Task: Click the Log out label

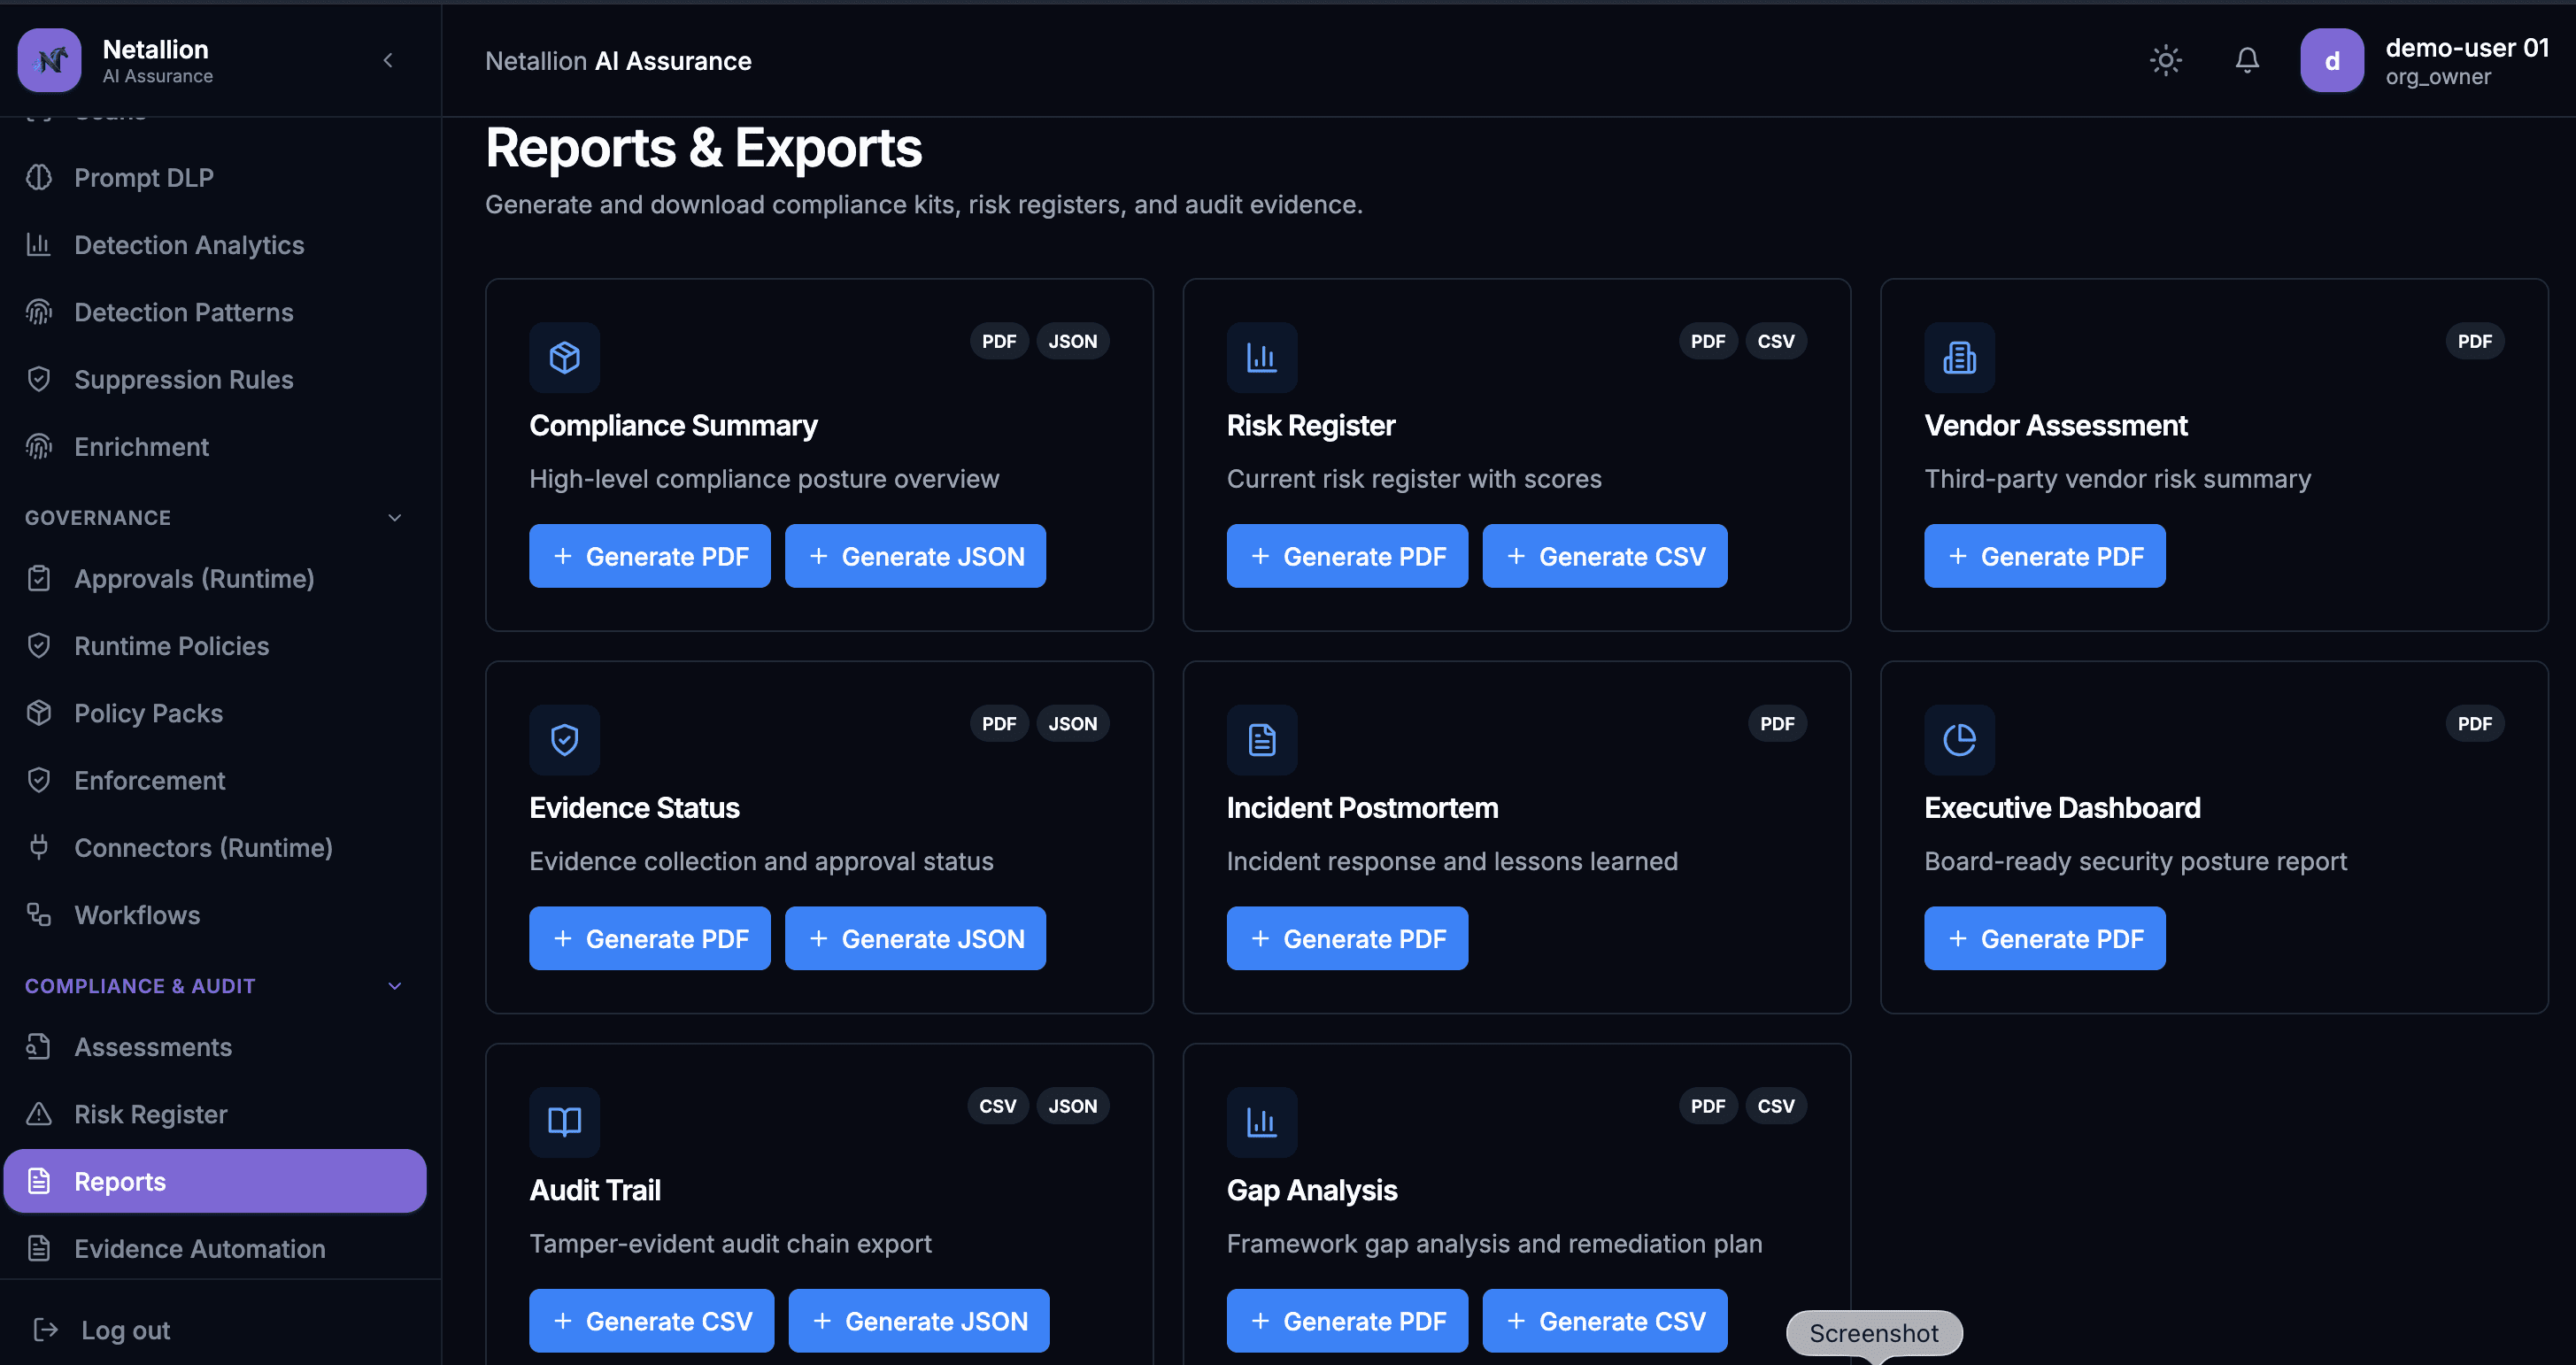Action: (x=126, y=1330)
